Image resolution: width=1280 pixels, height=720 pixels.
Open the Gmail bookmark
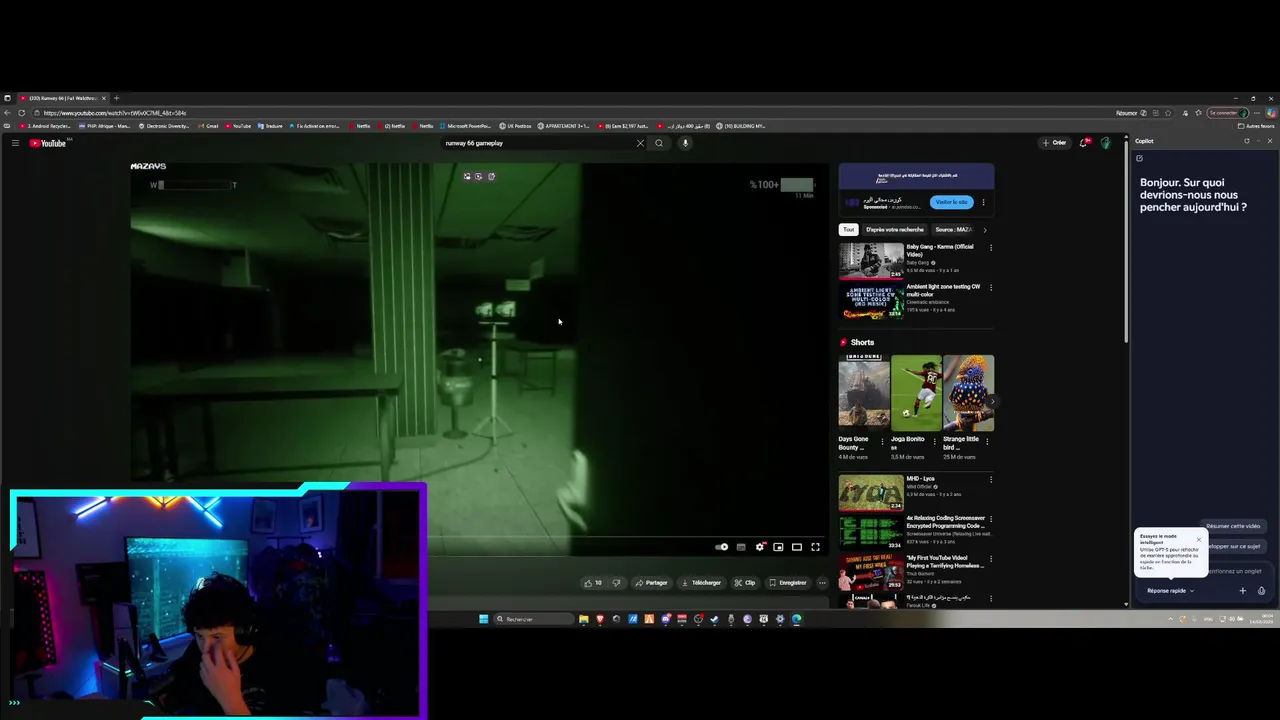[209, 126]
